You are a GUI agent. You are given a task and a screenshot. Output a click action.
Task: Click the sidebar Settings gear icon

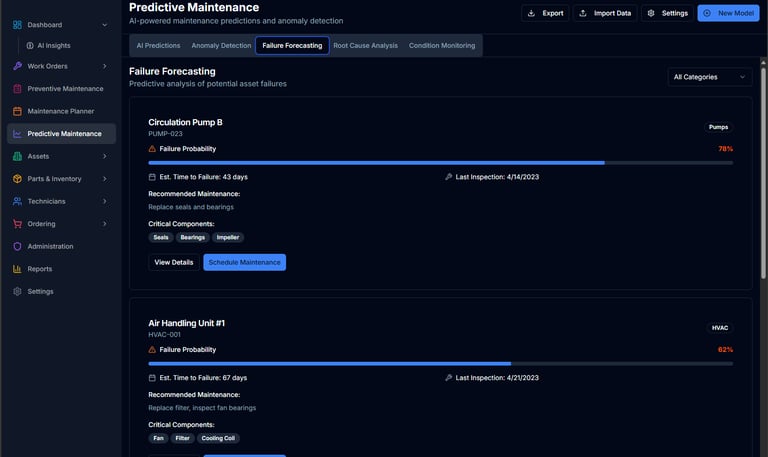point(18,291)
